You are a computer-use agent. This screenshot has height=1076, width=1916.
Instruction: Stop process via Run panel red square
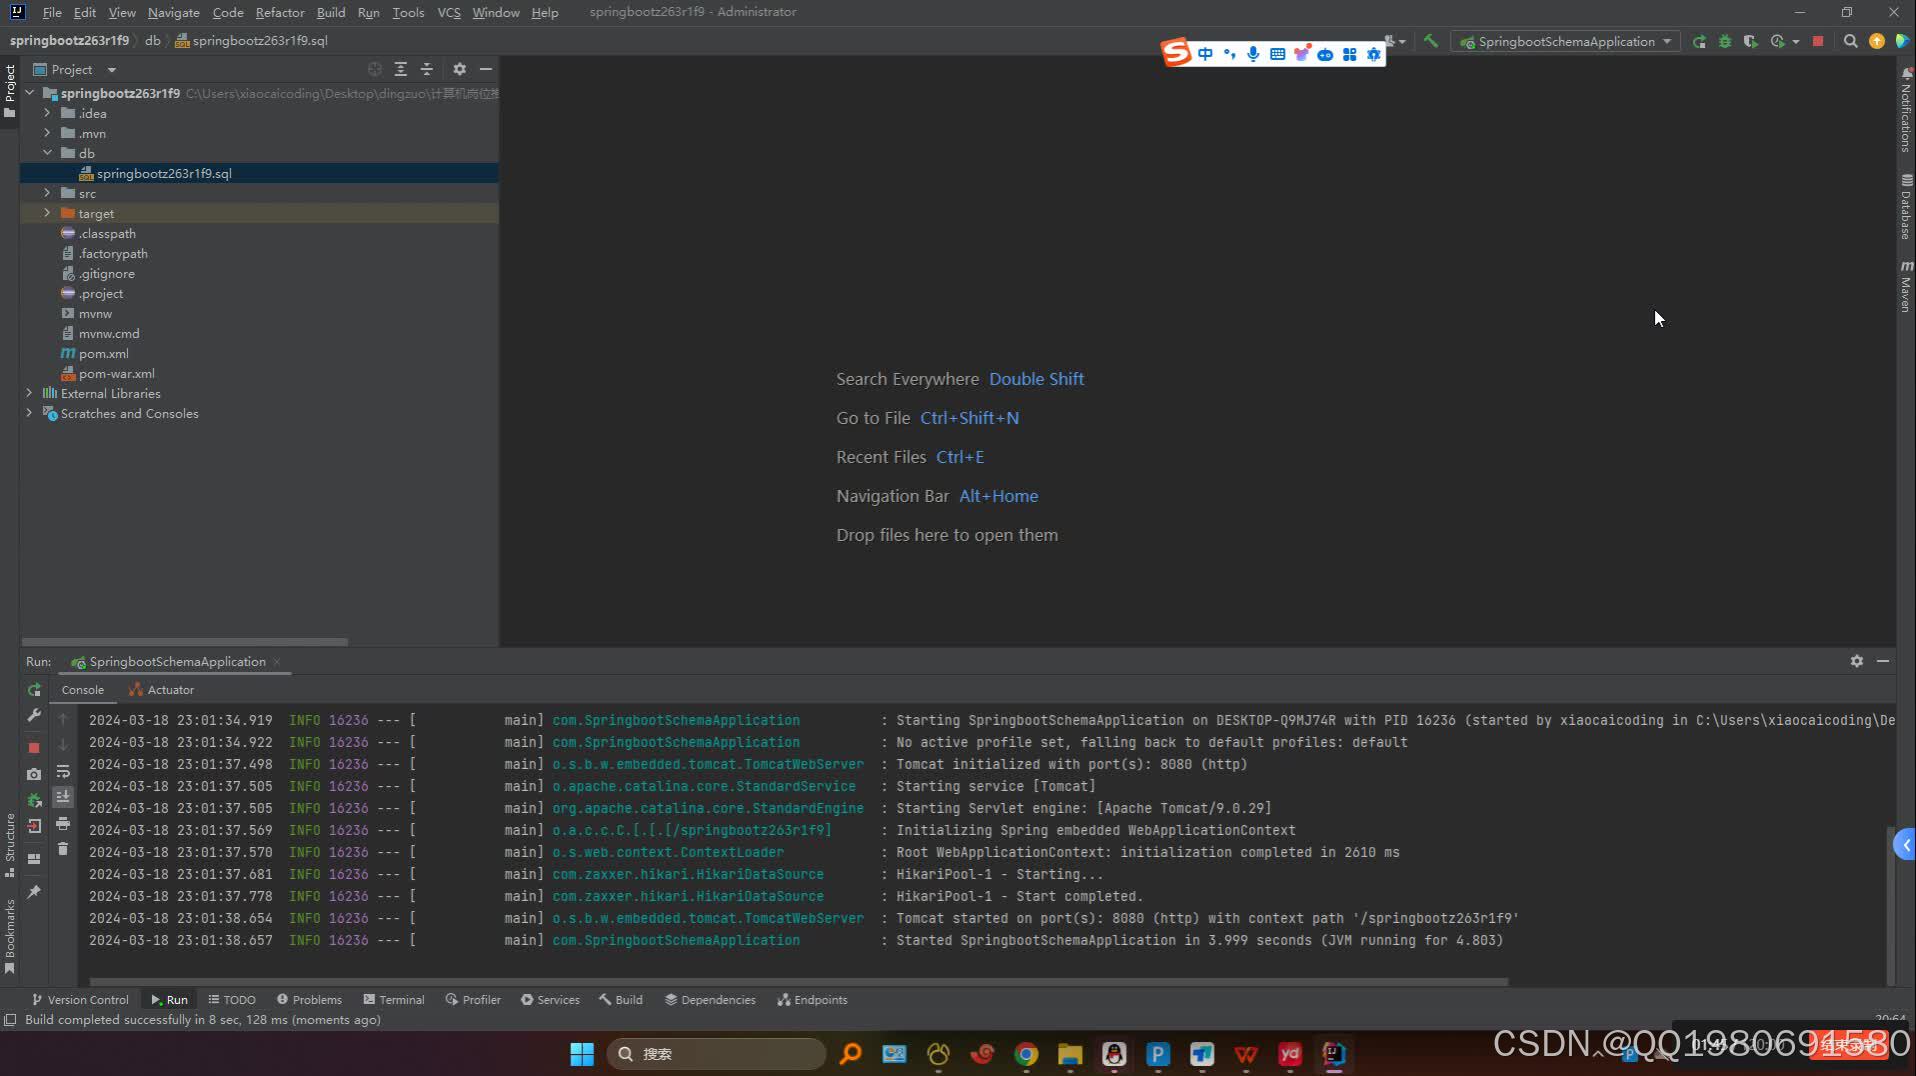(34, 748)
